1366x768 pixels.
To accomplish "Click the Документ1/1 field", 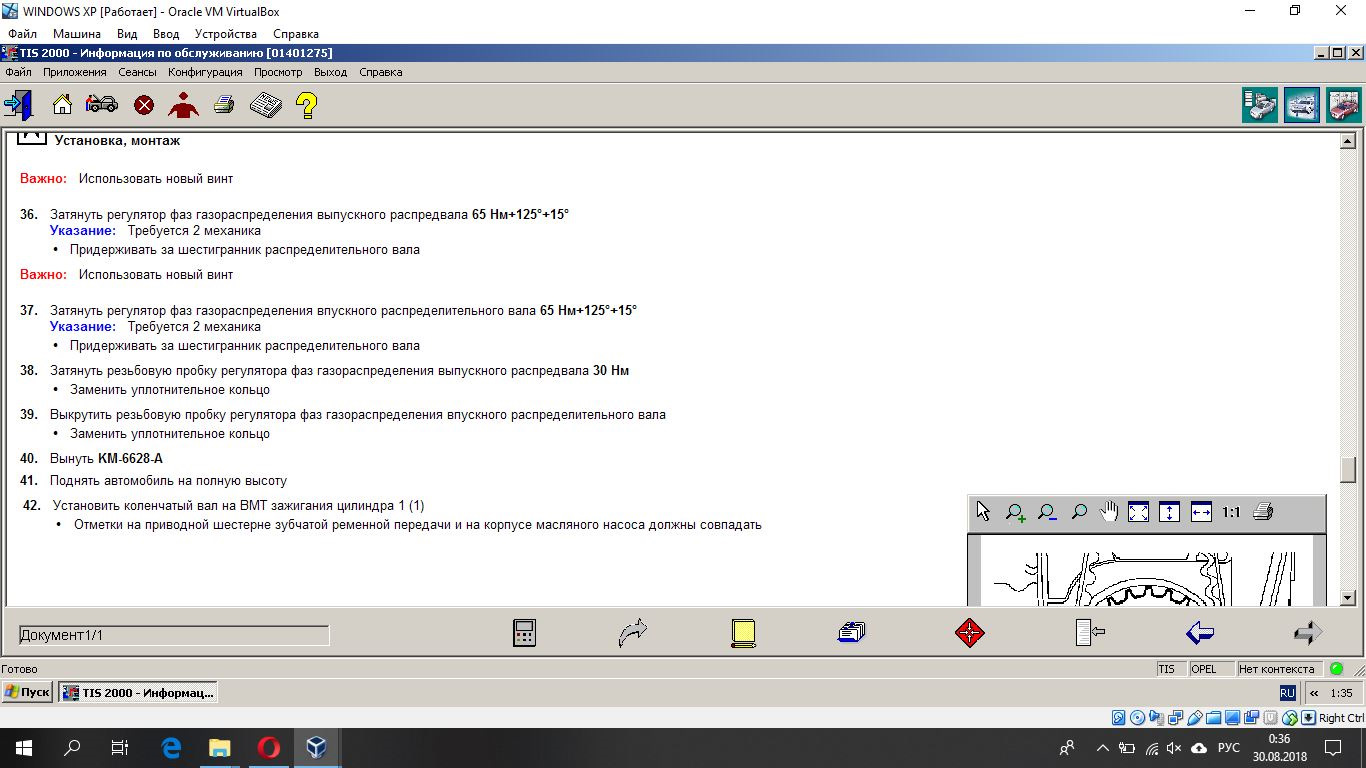I will 174,635.
